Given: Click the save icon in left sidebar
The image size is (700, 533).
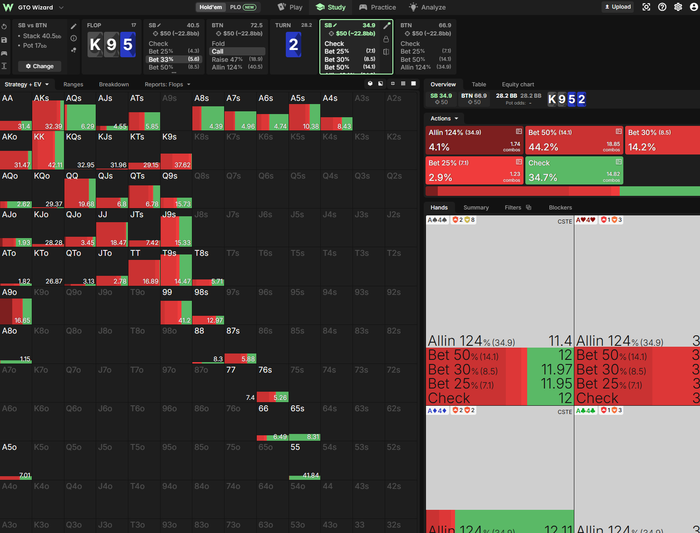Looking at the screenshot, I should point(4,40).
